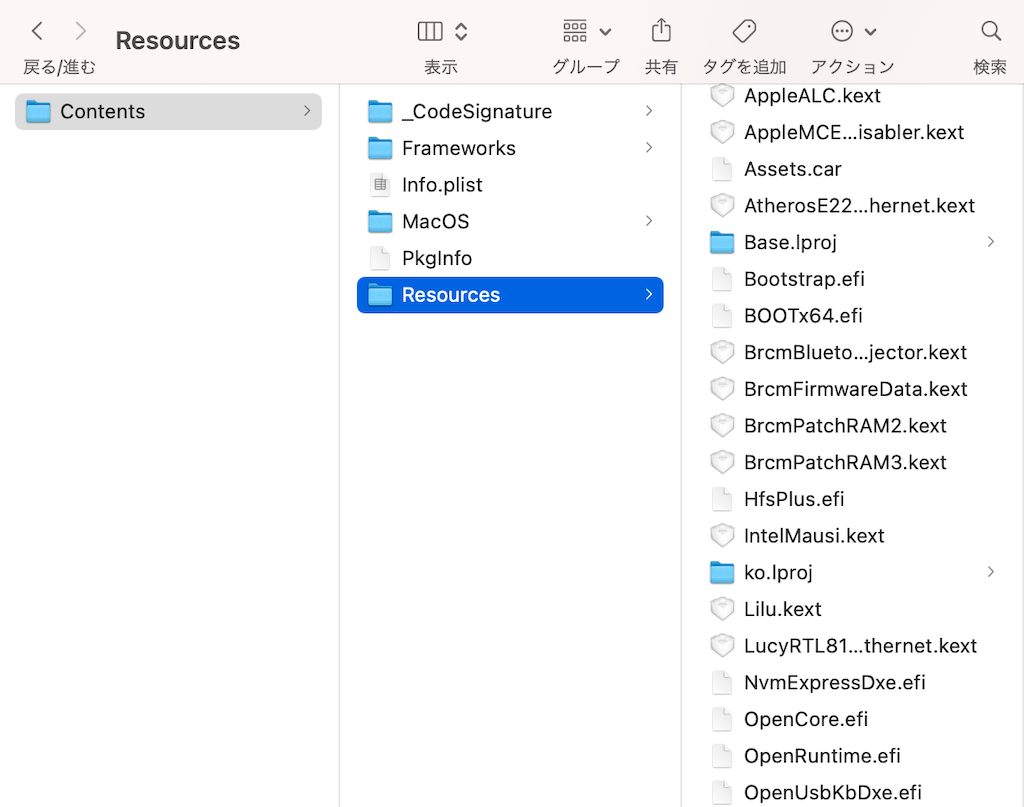Click the Bootstrap.efi file icon
Screen dimensions: 1024x807
point(722,279)
